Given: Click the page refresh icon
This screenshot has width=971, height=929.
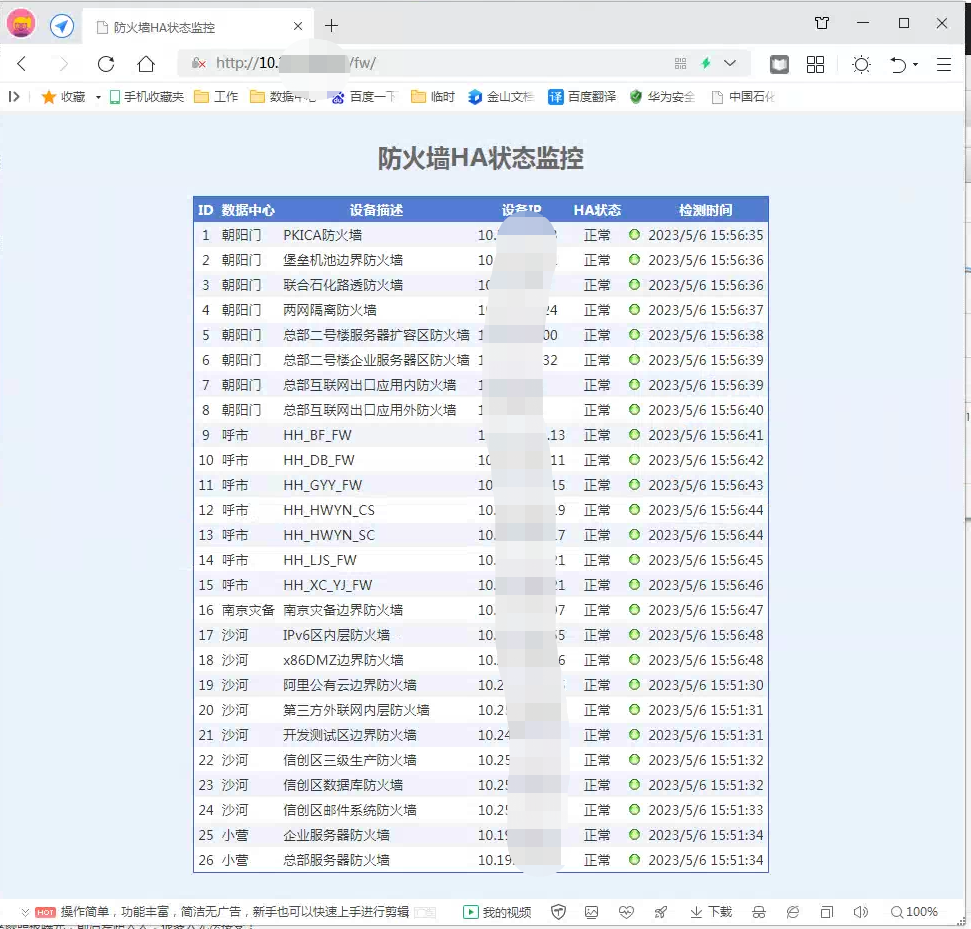Looking at the screenshot, I should tap(106, 64).
